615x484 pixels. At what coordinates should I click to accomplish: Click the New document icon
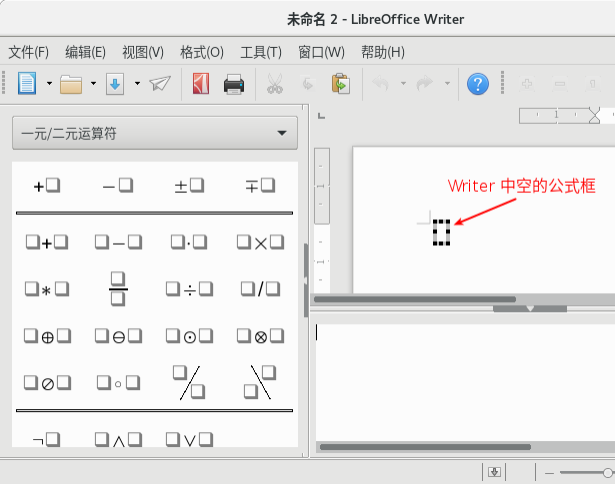pos(27,83)
